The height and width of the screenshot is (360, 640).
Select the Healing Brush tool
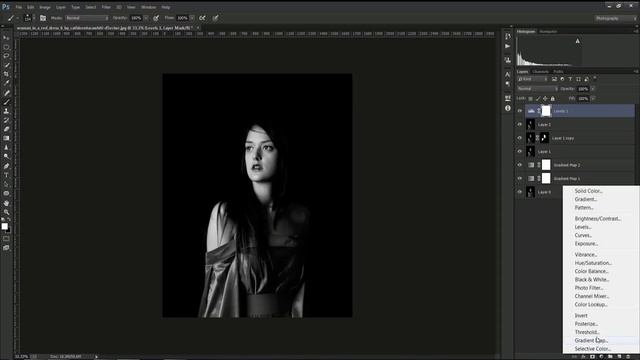(6, 93)
